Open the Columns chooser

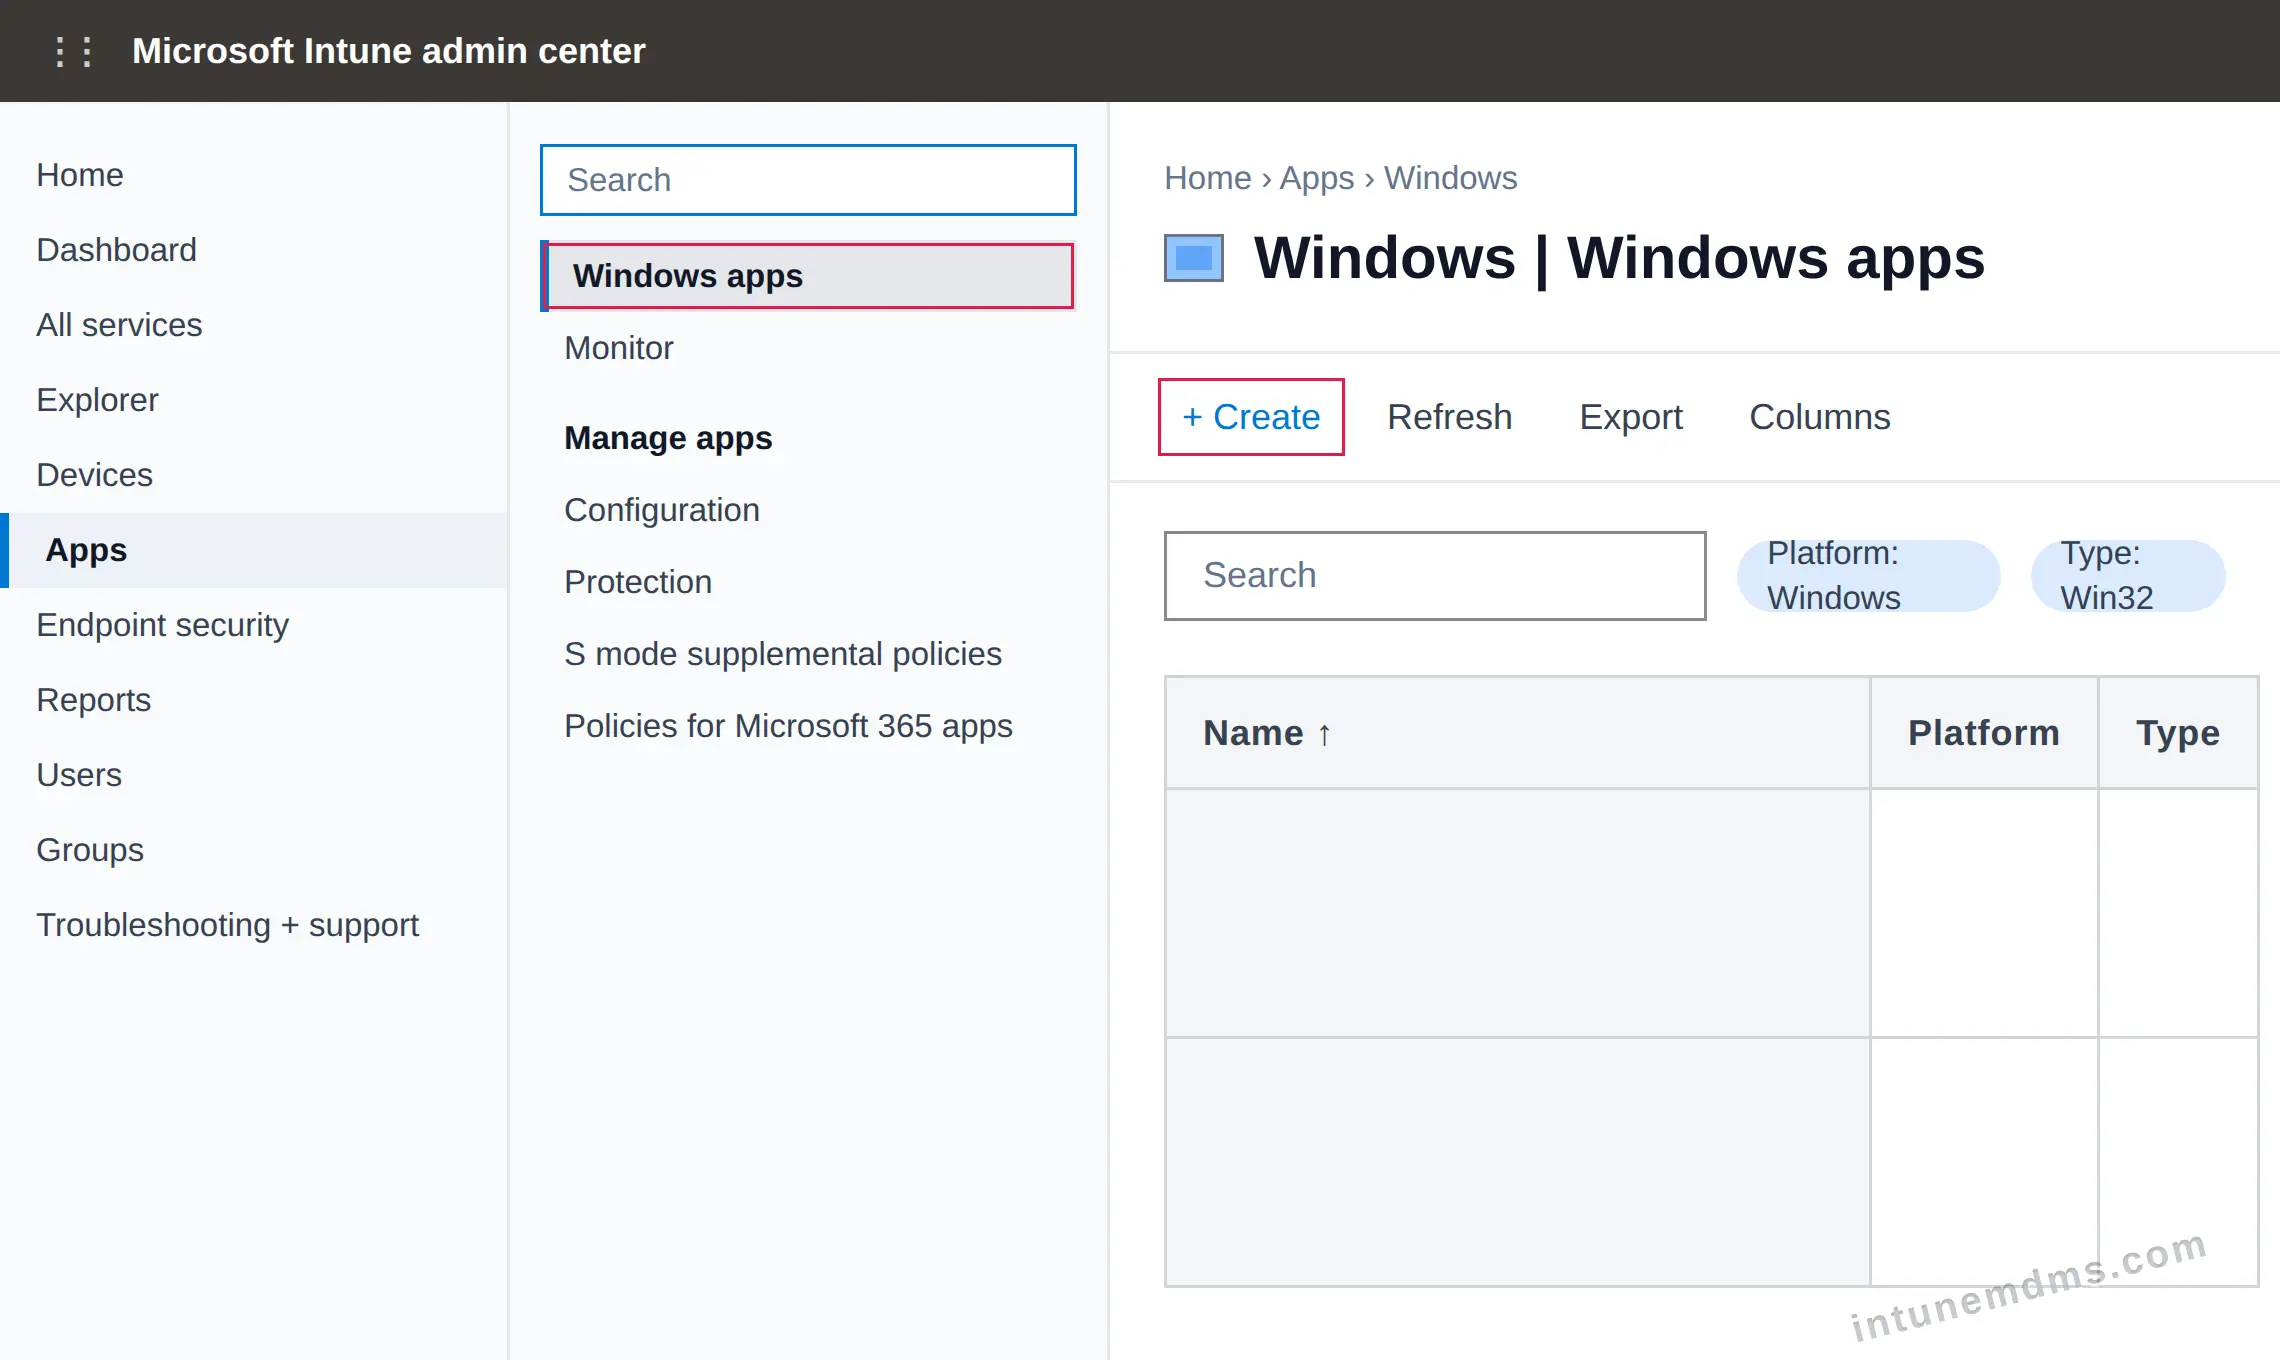(x=1820, y=417)
